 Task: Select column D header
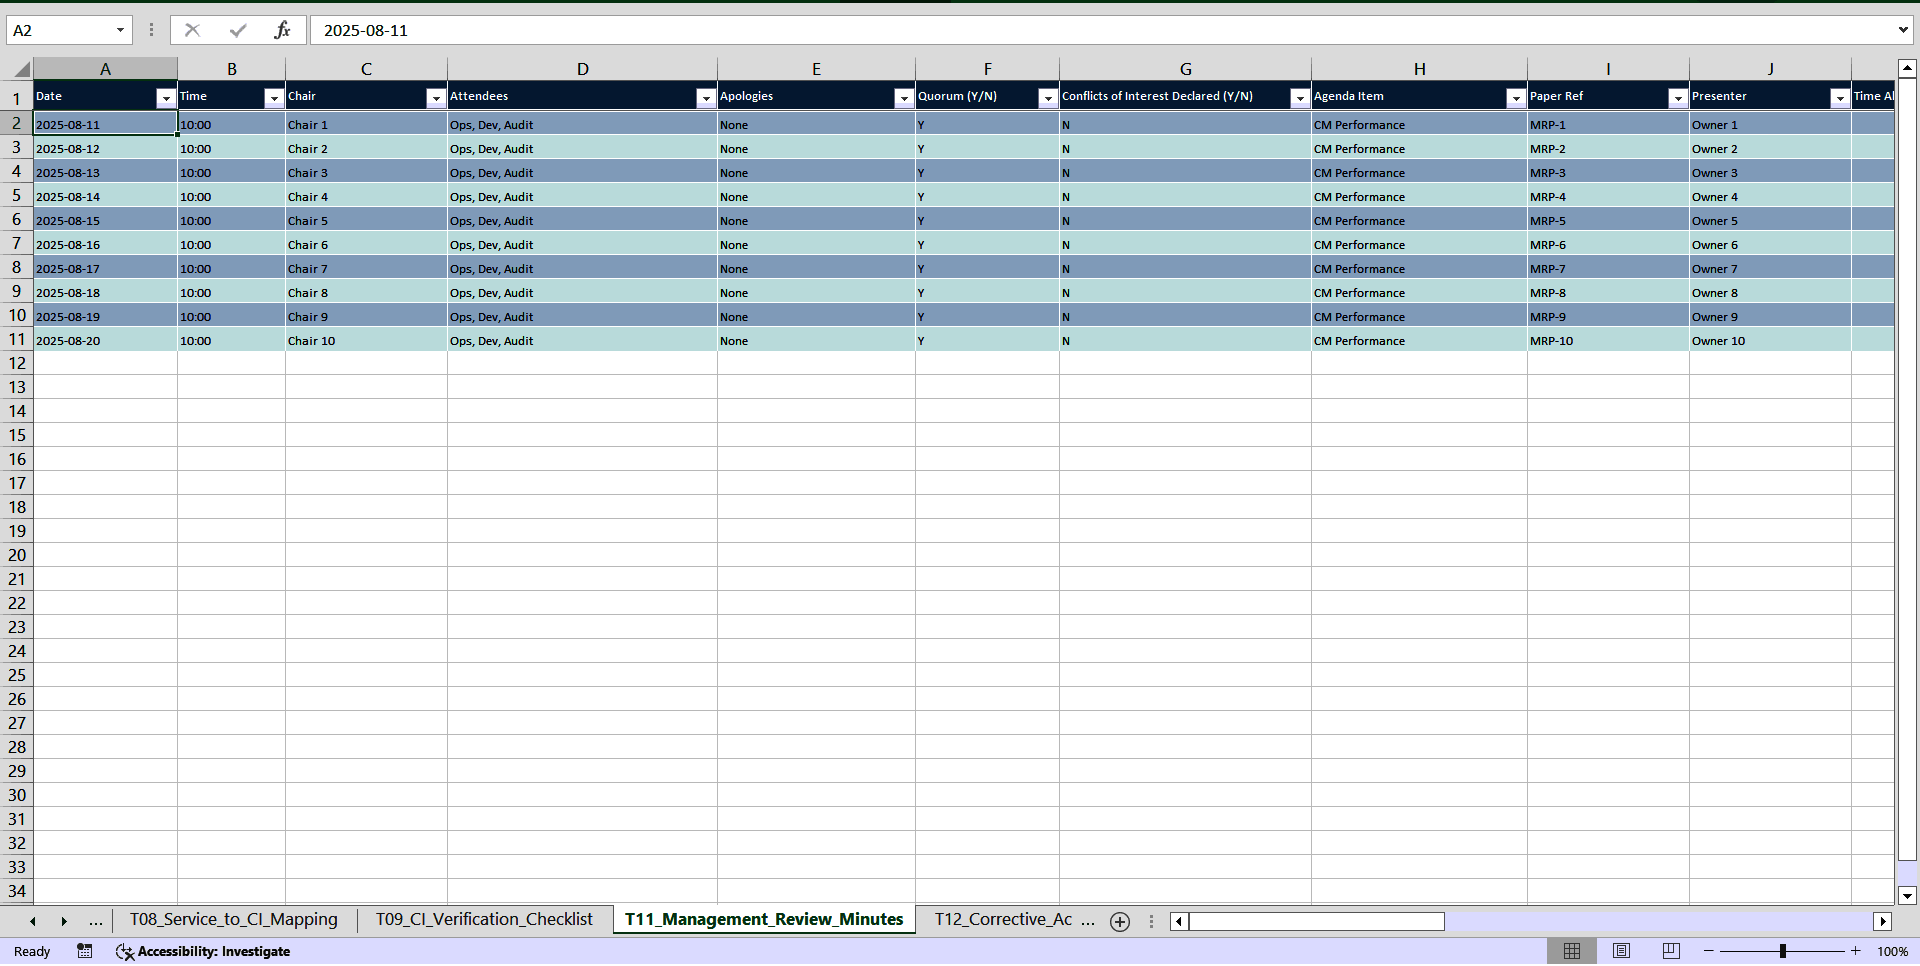point(582,69)
